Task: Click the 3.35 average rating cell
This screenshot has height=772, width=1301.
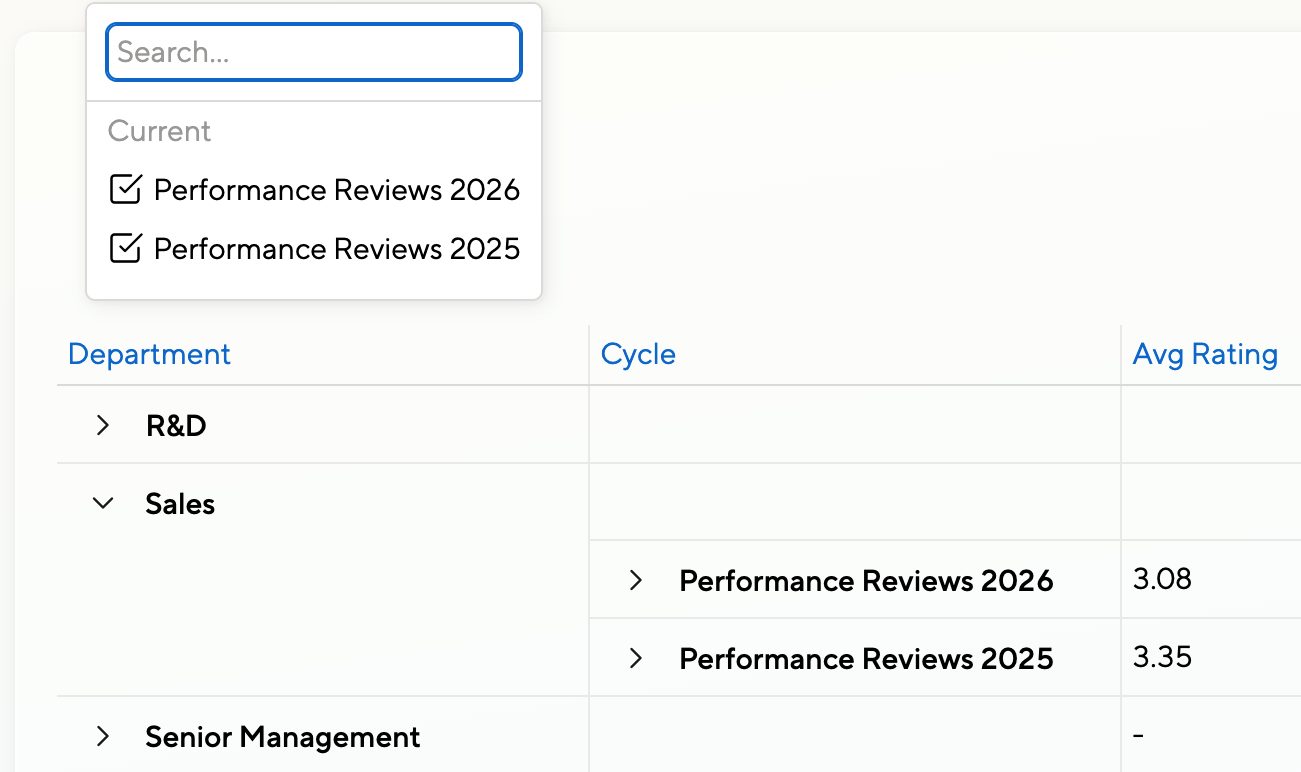Action: (x=1162, y=657)
